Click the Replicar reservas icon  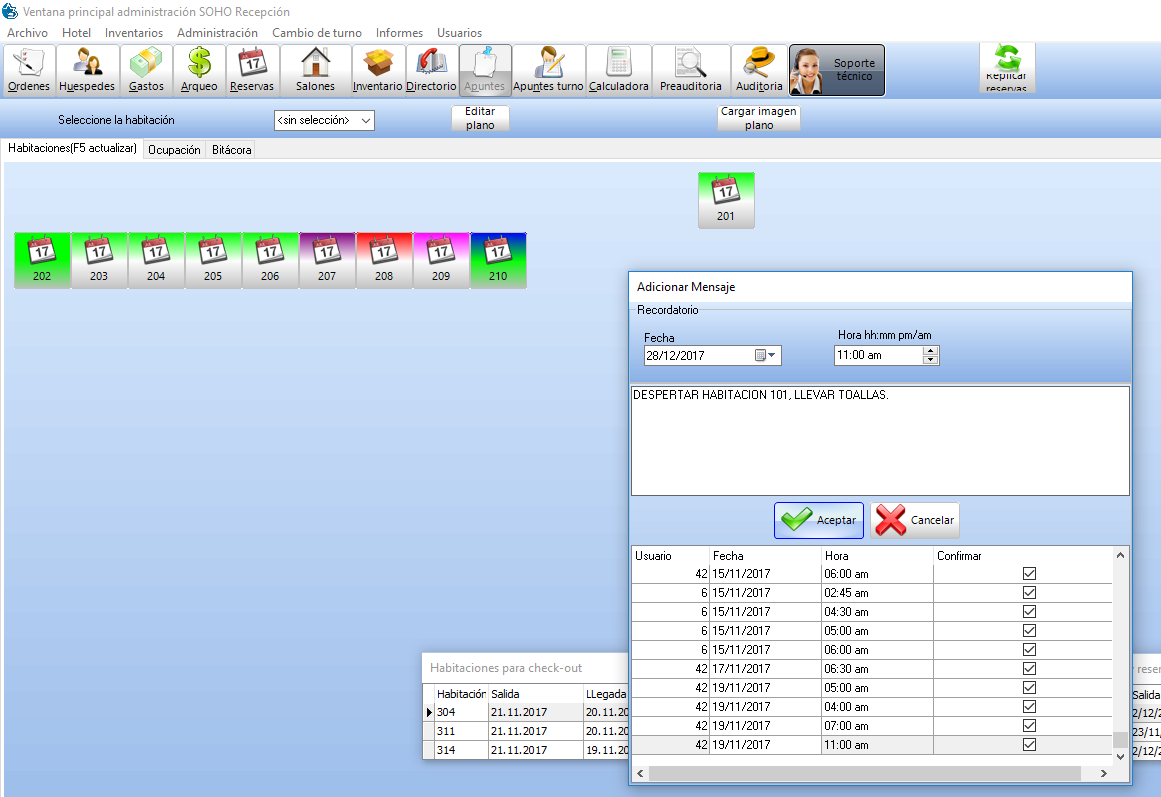tap(1006, 69)
